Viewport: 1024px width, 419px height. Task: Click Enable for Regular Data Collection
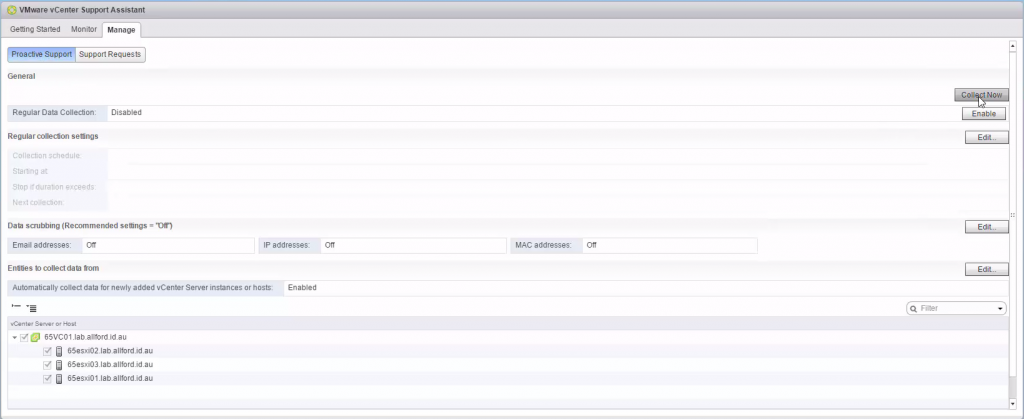tap(984, 114)
